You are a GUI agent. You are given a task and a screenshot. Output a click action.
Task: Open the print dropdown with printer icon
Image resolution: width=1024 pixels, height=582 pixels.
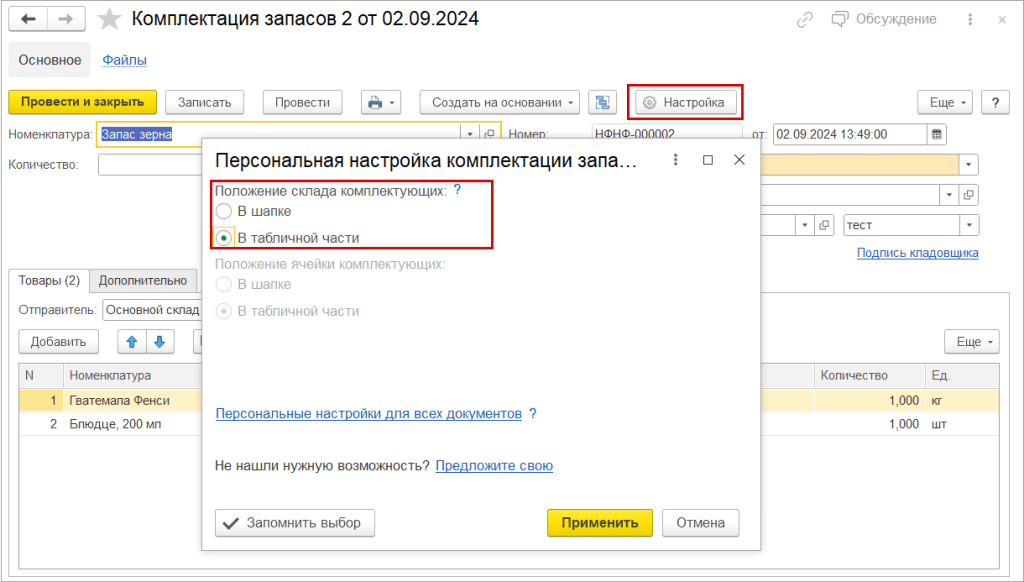point(380,102)
